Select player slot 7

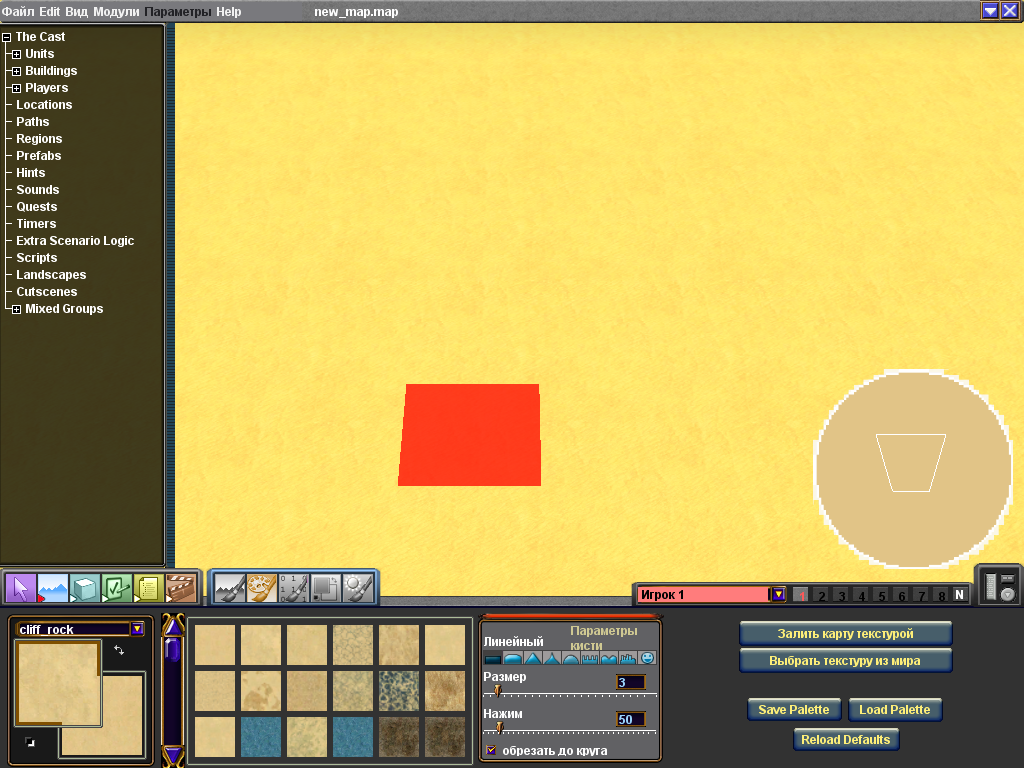pyautogui.click(x=921, y=595)
